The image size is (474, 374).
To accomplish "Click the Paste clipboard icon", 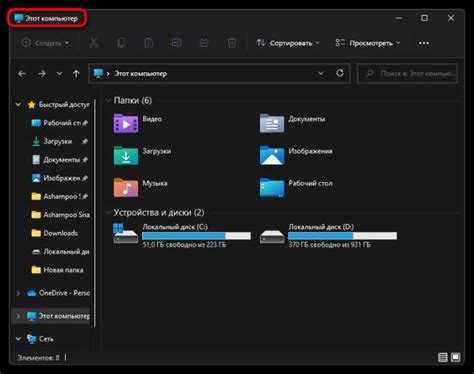I will 149,43.
